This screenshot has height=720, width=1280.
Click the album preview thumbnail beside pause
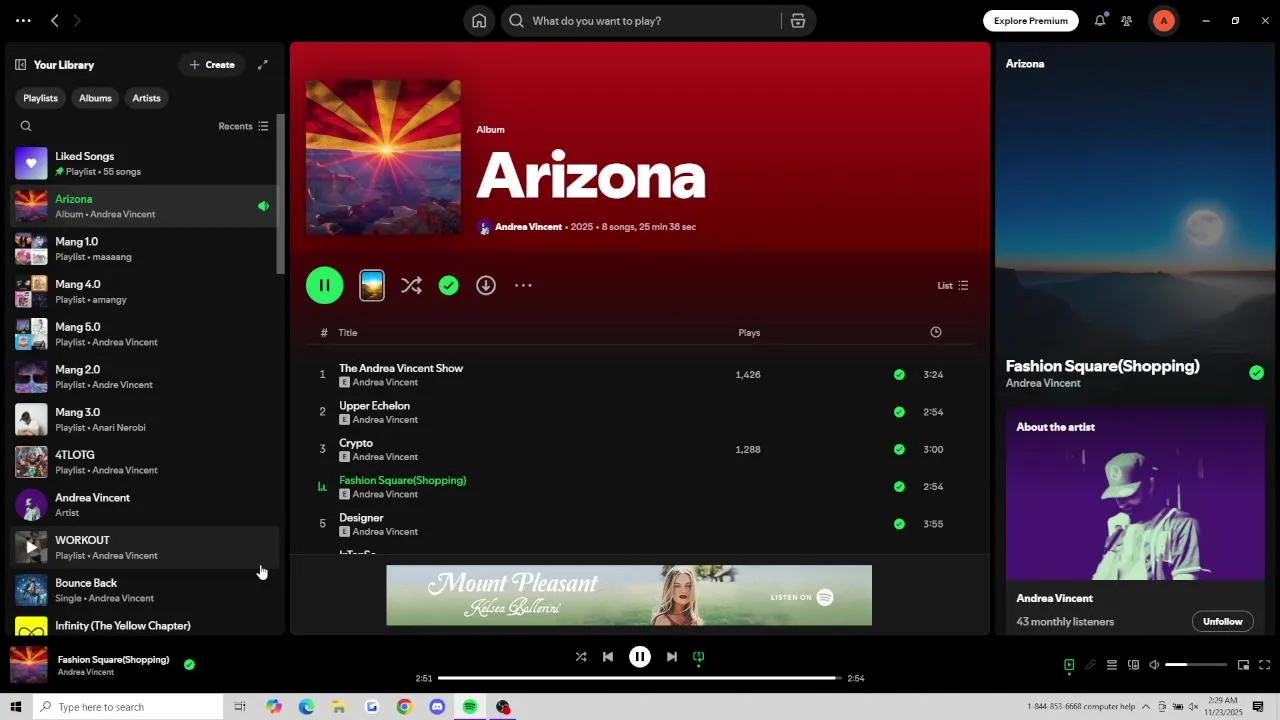pos(372,285)
